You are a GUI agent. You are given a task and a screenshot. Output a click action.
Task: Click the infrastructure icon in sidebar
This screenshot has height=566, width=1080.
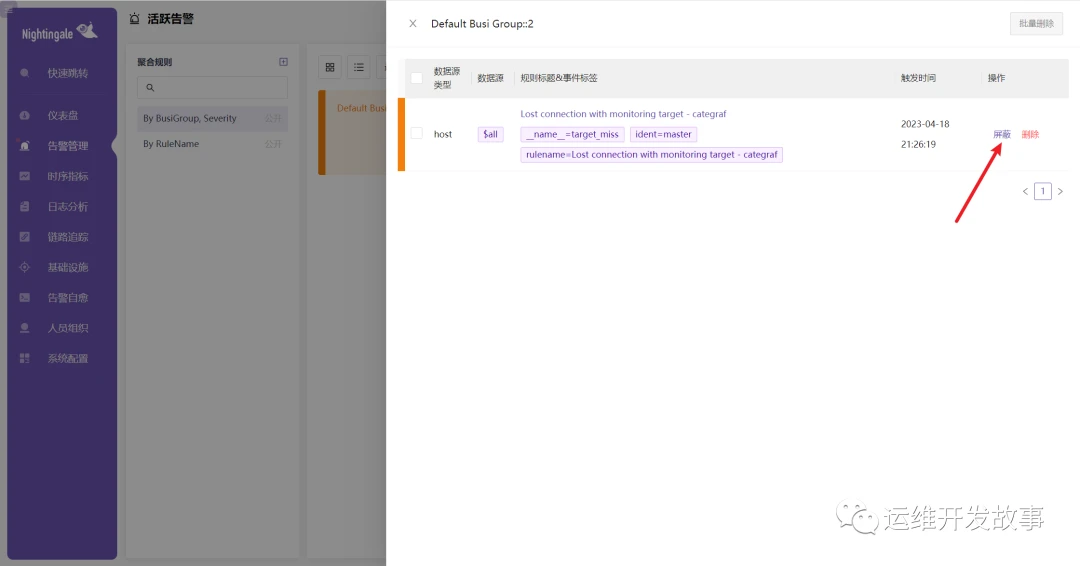[25, 267]
